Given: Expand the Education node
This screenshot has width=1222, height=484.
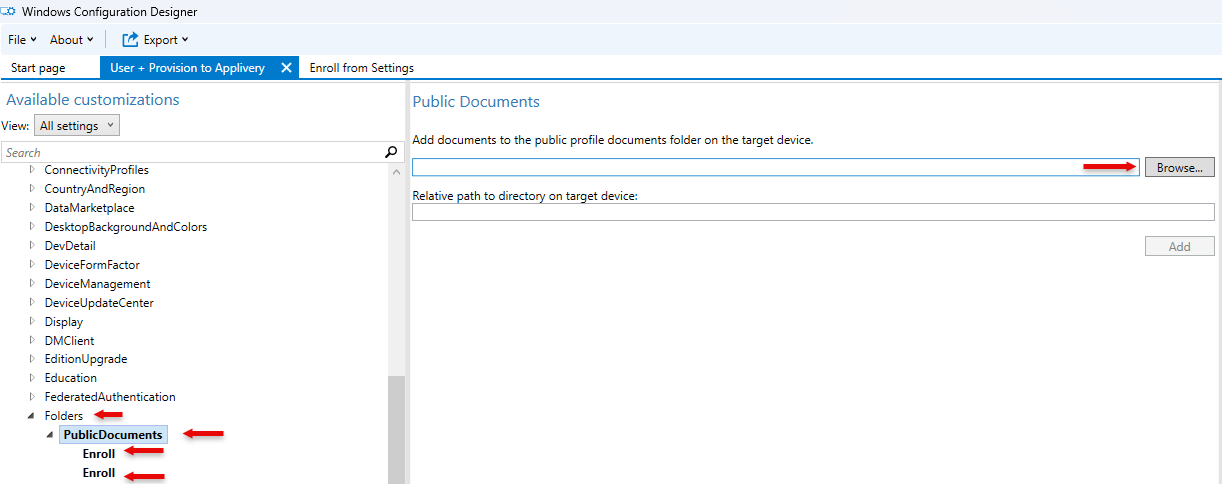Looking at the screenshot, I should tap(33, 378).
